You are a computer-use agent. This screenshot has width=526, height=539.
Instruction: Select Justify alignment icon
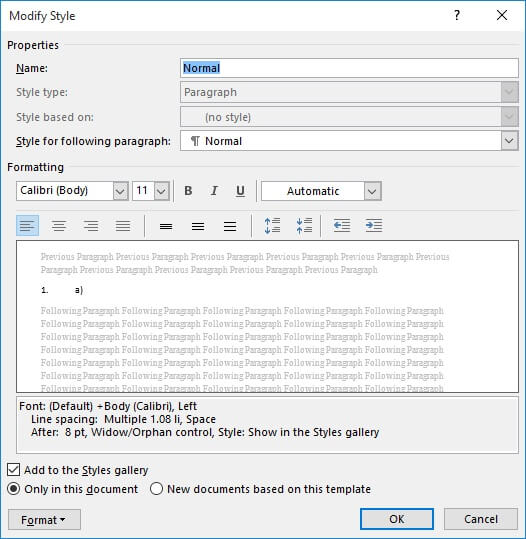(x=123, y=226)
